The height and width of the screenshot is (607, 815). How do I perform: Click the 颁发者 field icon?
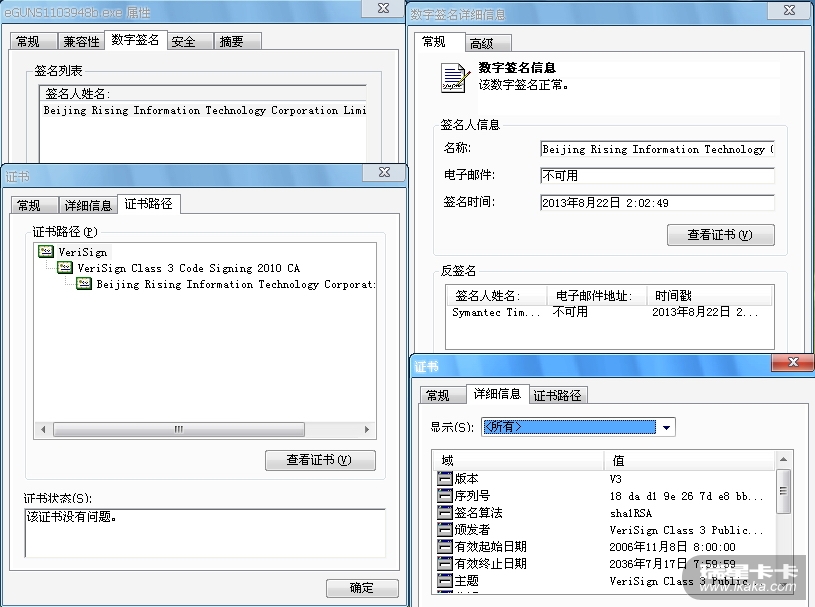[445, 530]
